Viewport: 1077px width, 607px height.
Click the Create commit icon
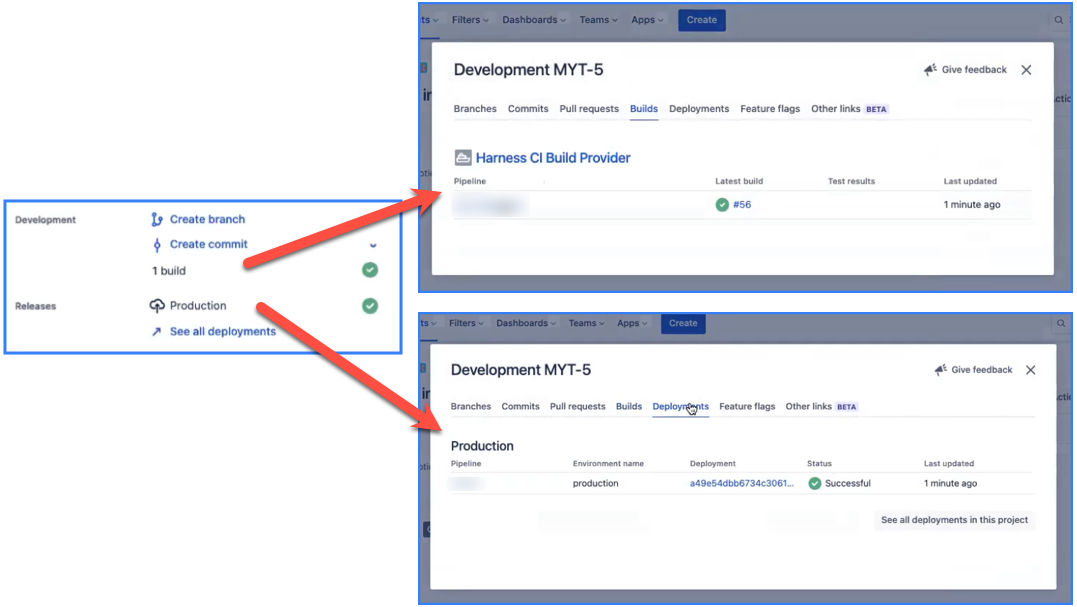pyautogui.click(x=156, y=245)
